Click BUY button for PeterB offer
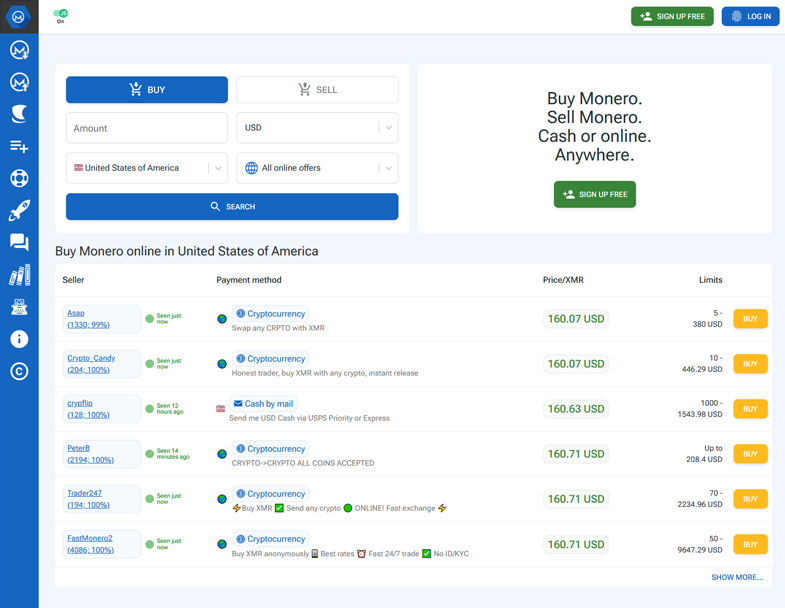 [x=750, y=454]
